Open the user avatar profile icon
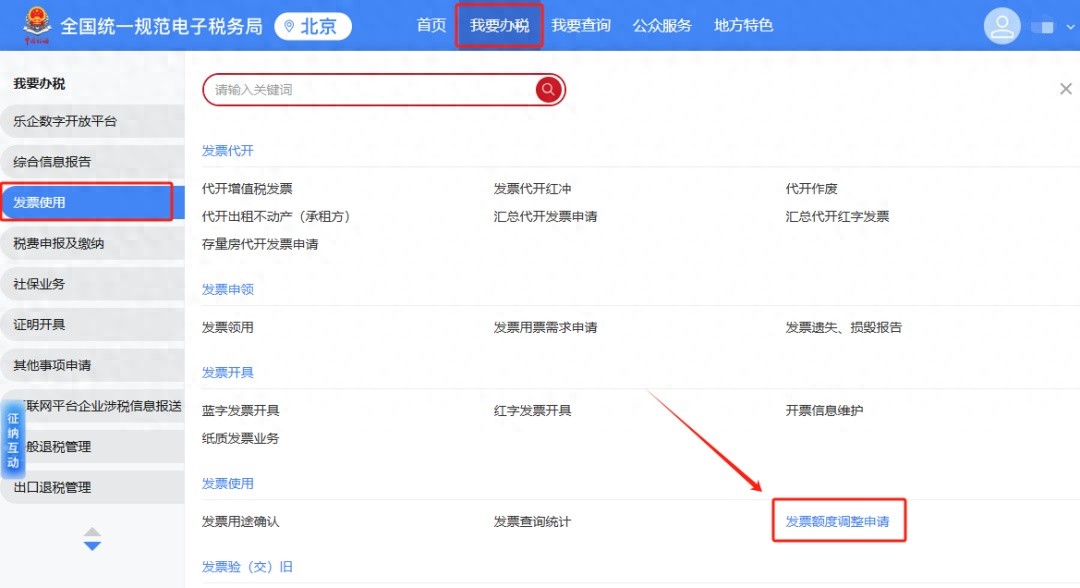 [1002, 25]
